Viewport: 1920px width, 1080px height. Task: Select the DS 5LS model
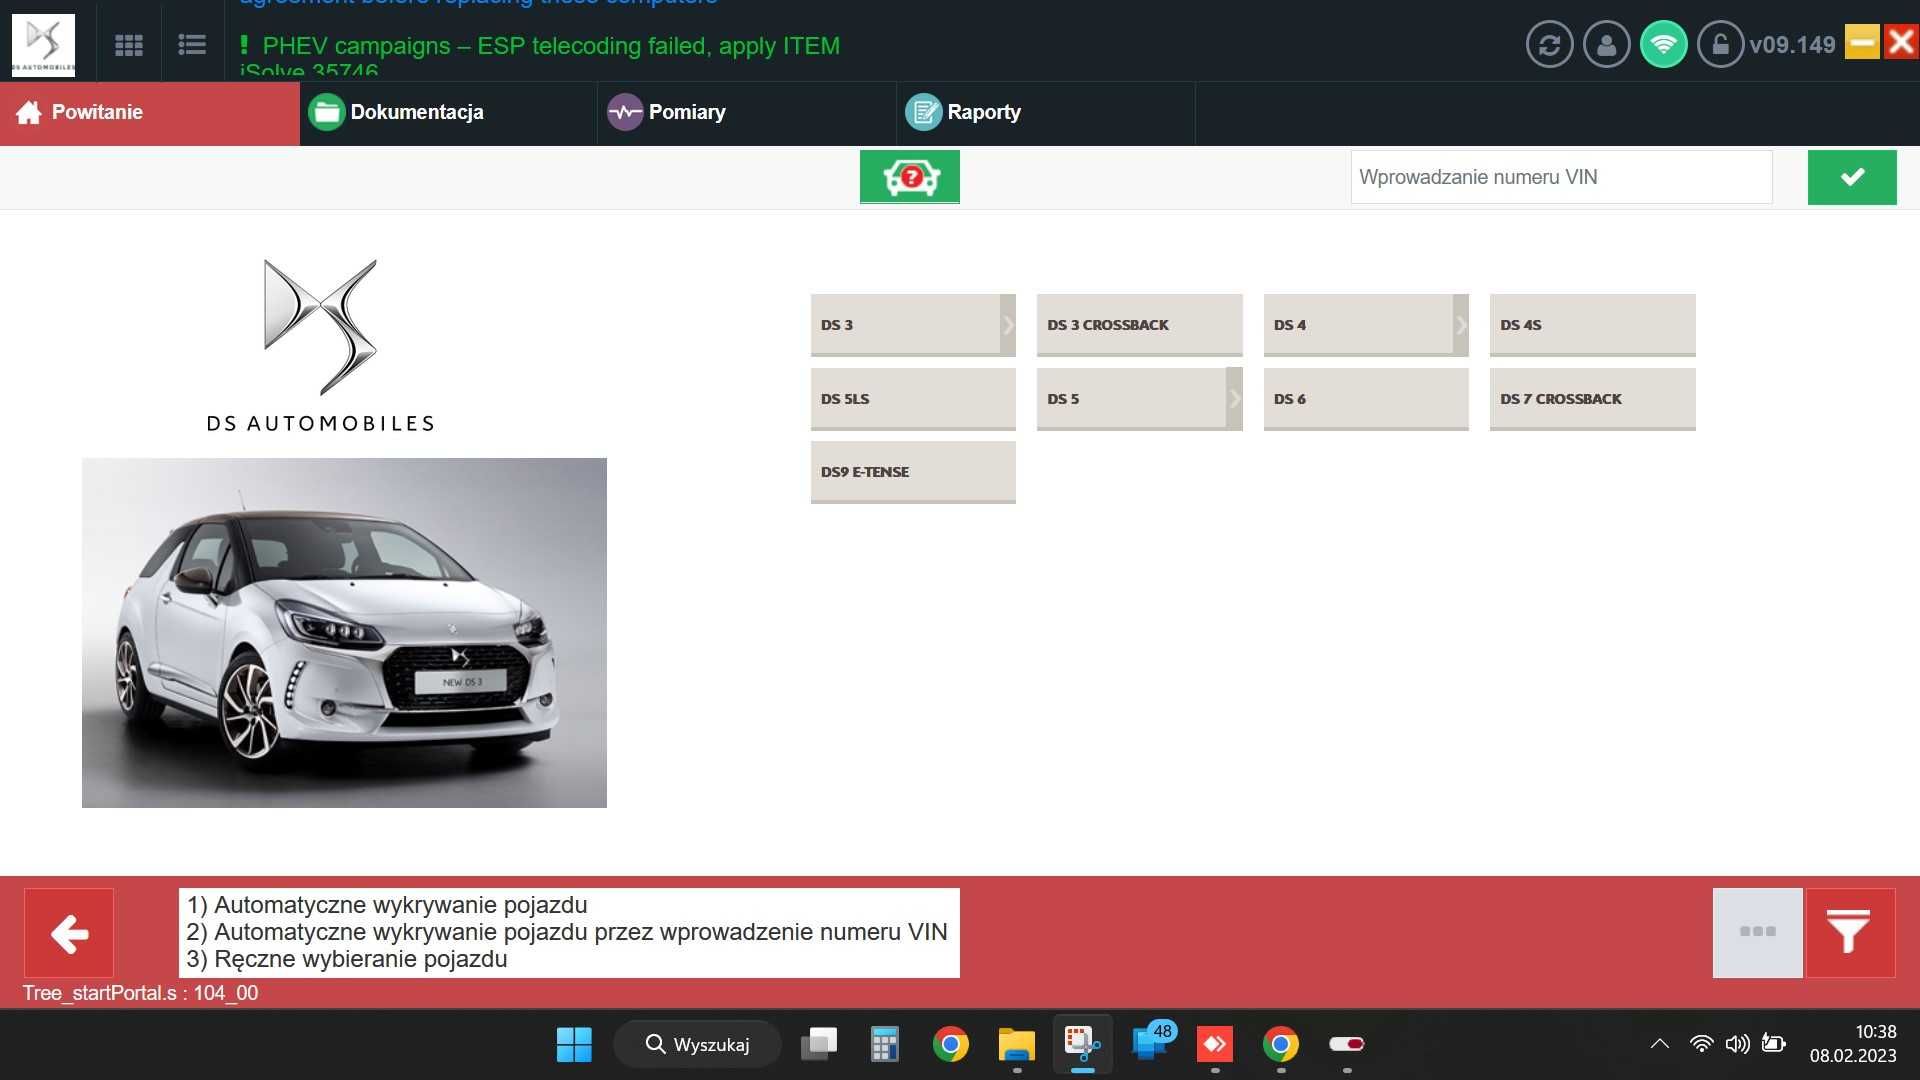point(913,399)
